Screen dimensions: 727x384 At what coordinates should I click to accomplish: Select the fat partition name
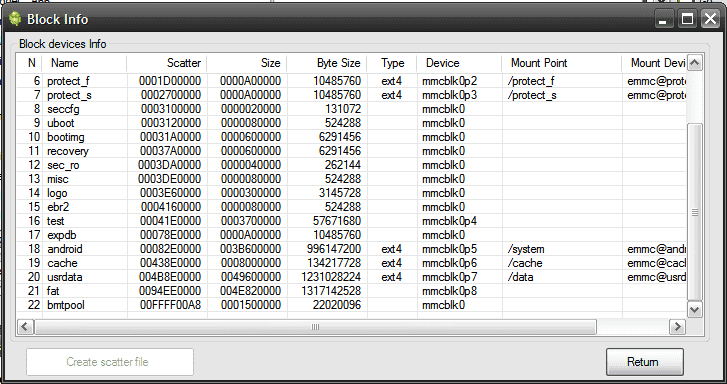(x=53, y=291)
